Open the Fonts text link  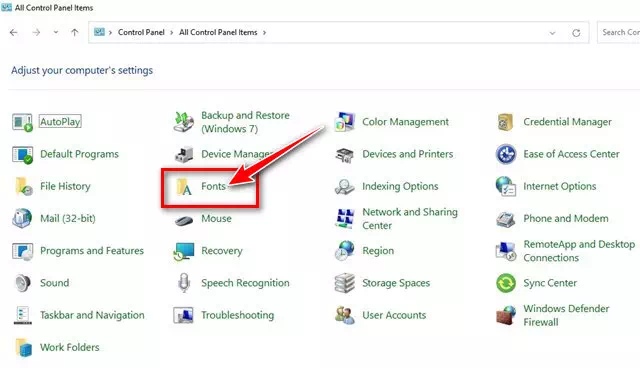pos(213,186)
